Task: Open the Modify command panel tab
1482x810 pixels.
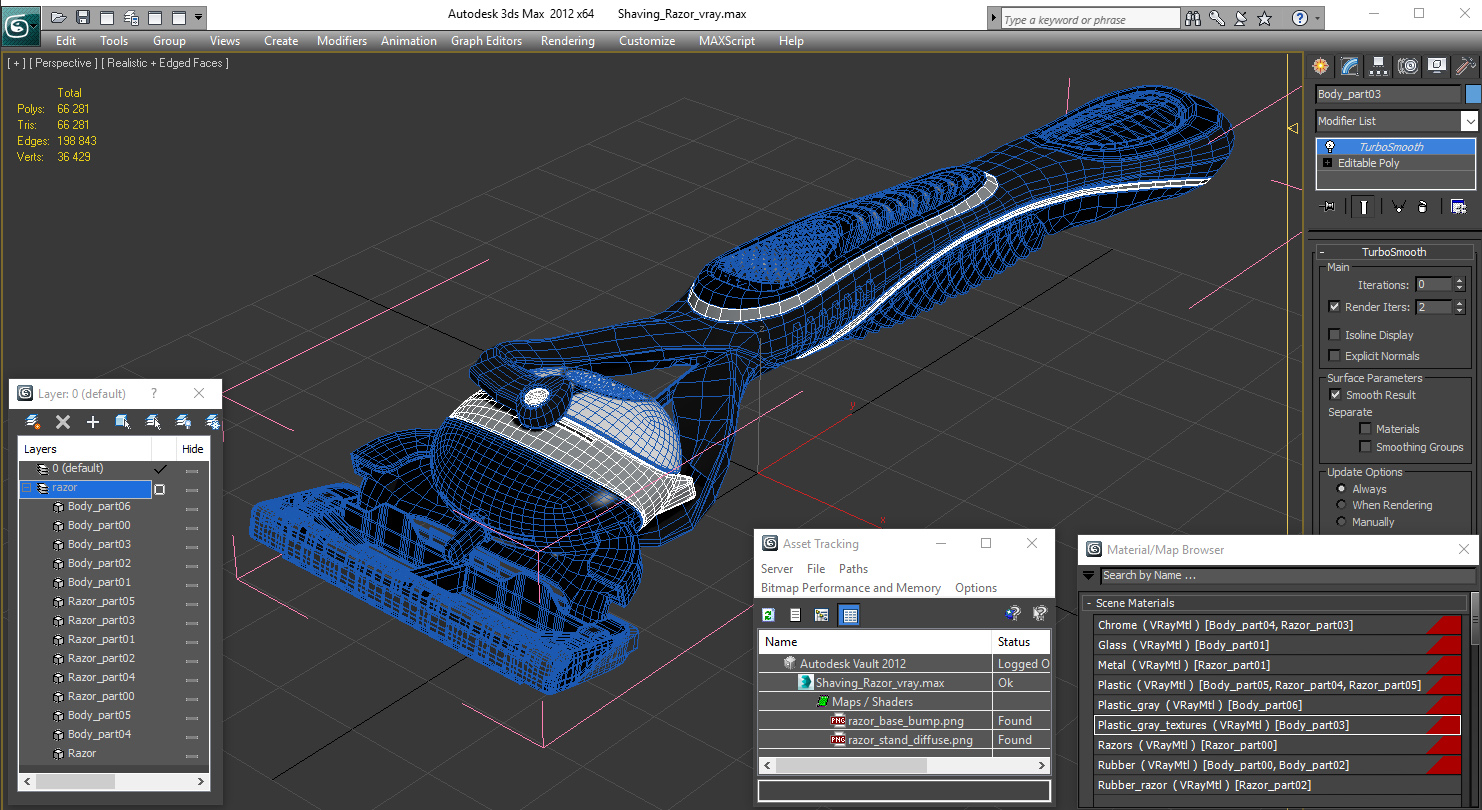Action: click(1350, 66)
